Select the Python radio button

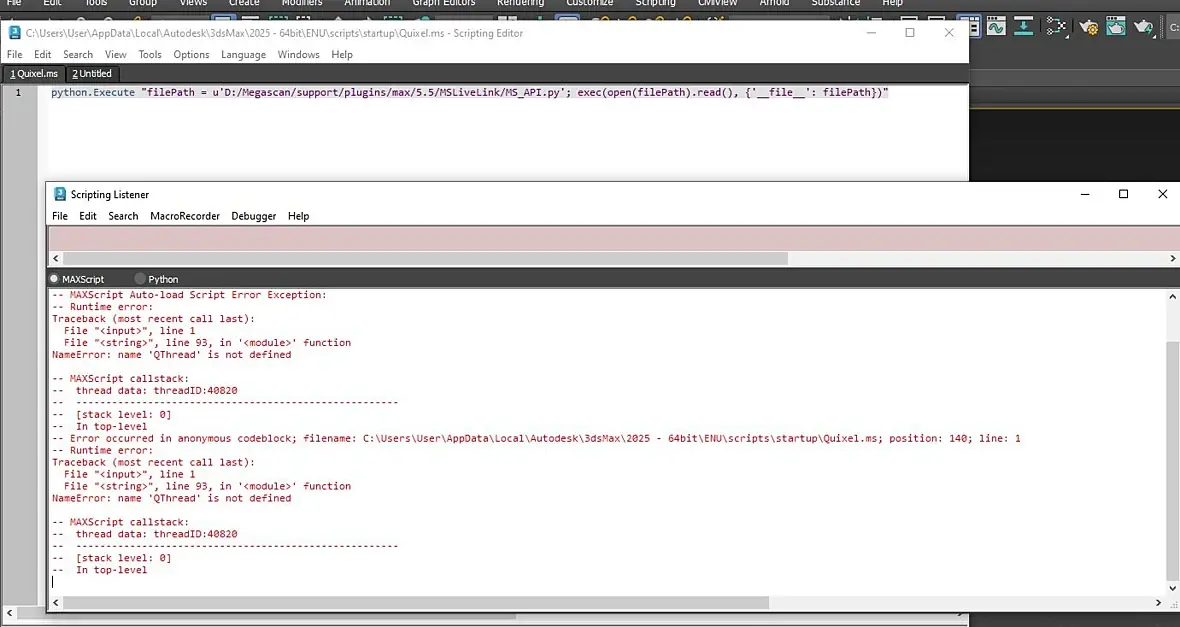[x=140, y=278]
